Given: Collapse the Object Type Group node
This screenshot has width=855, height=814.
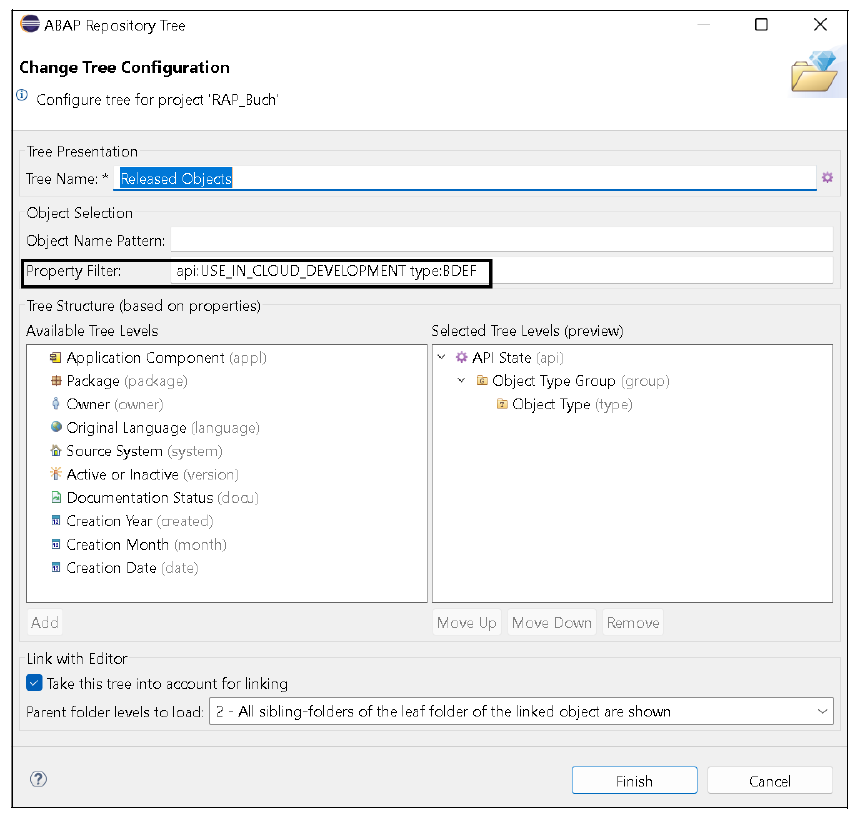Looking at the screenshot, I should (x=460, y=380).
